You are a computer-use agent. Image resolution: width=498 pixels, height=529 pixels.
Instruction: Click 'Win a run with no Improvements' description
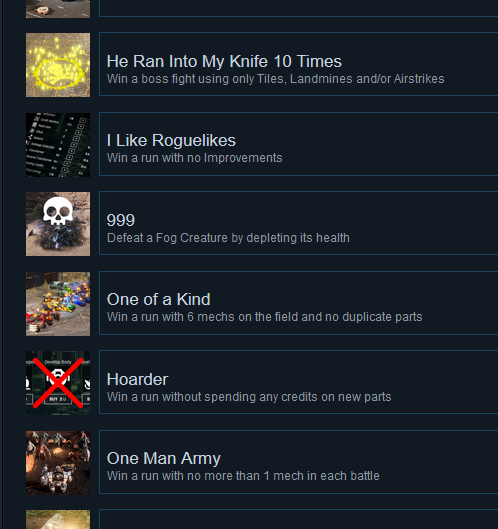tap(195, 158)
